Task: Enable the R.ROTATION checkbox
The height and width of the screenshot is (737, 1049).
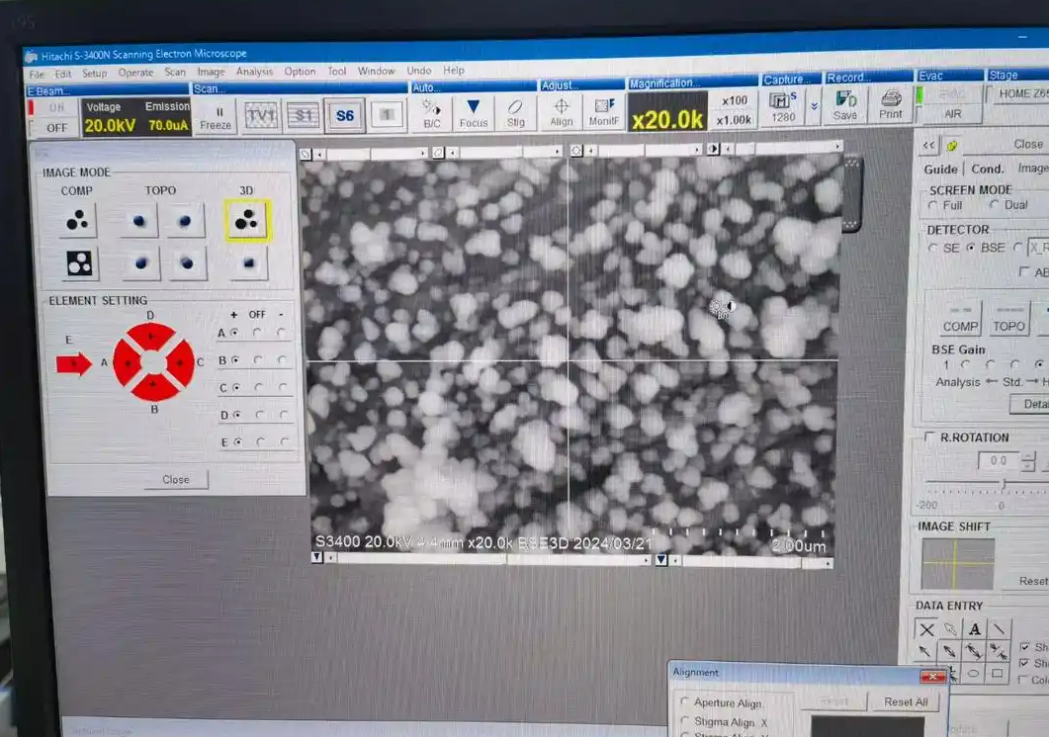Action: click(931, 438)
